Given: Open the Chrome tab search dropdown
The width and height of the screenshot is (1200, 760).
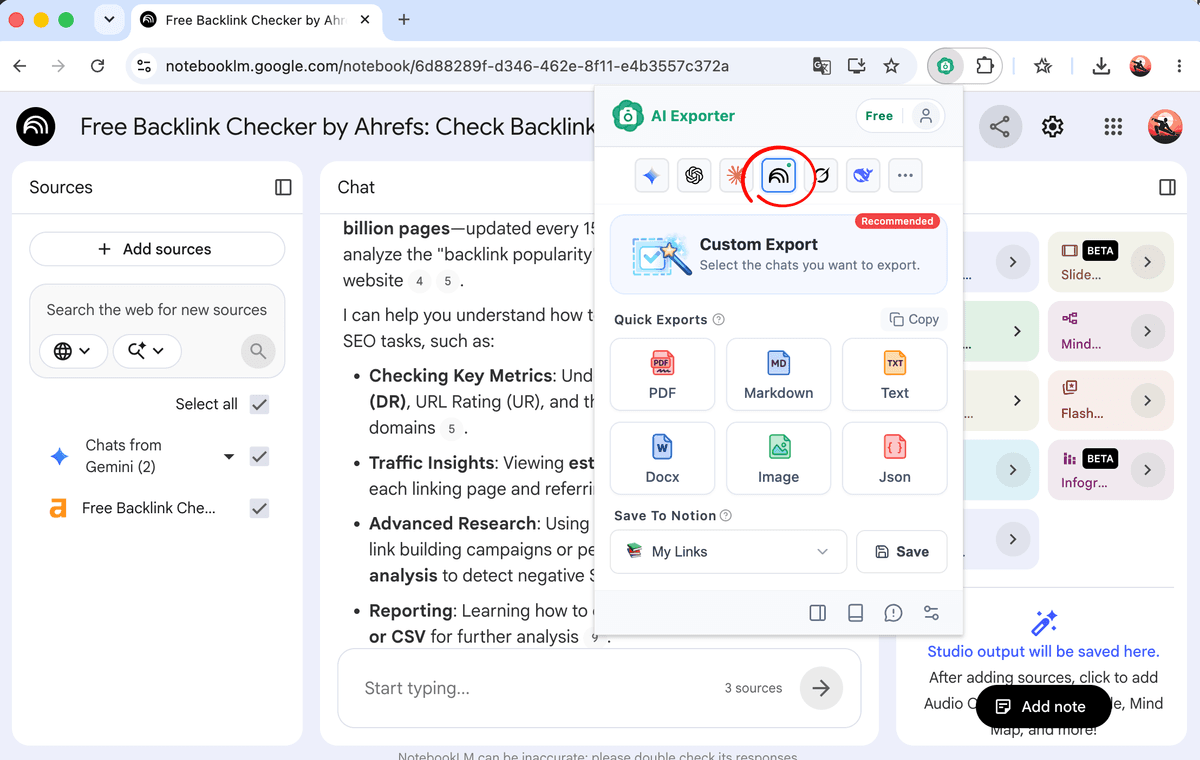Looking at the screenshot, I should (x=108, y=20).
